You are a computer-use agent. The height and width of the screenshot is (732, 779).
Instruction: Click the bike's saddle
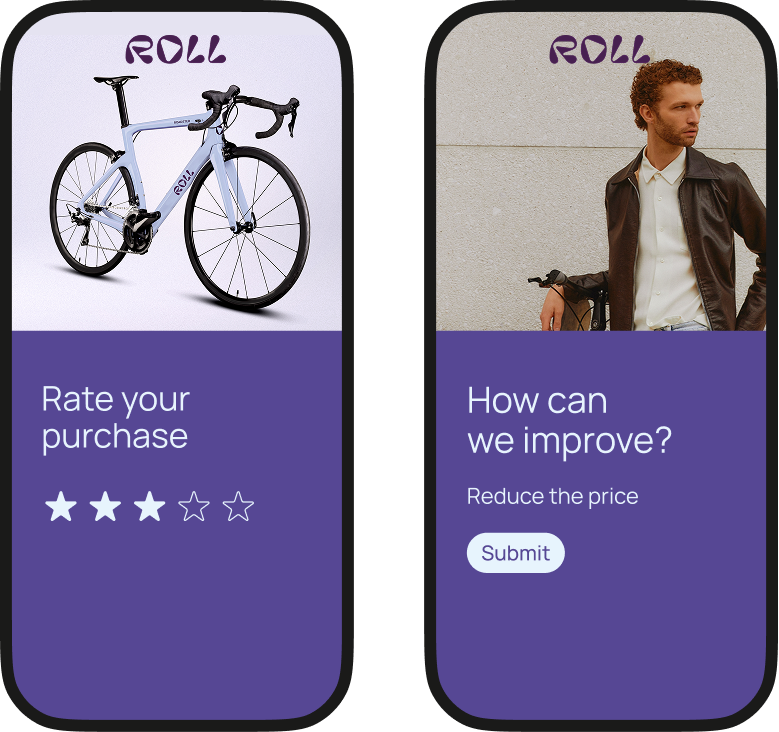116,80
